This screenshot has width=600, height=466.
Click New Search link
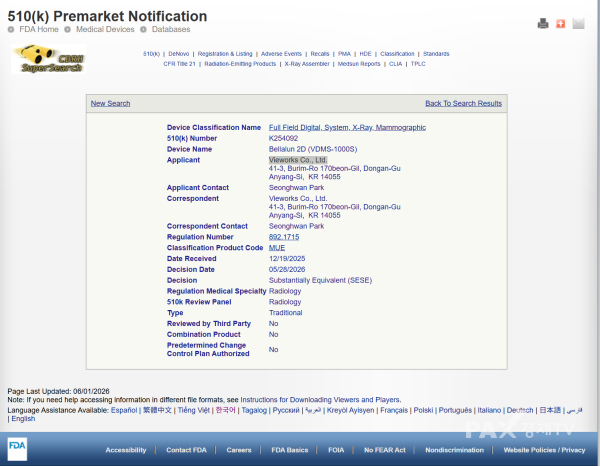110,103
